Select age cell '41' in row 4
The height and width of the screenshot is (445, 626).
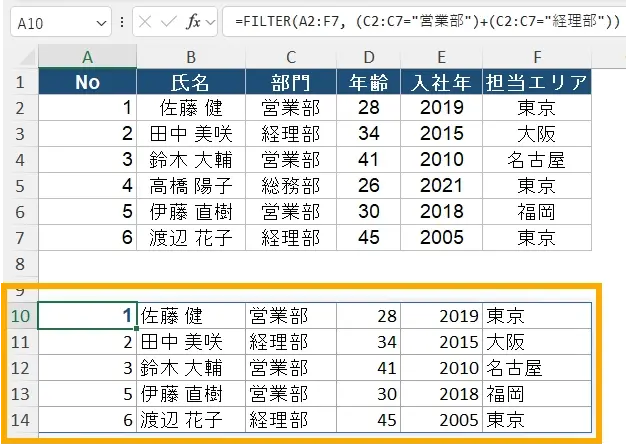[368, 160]
